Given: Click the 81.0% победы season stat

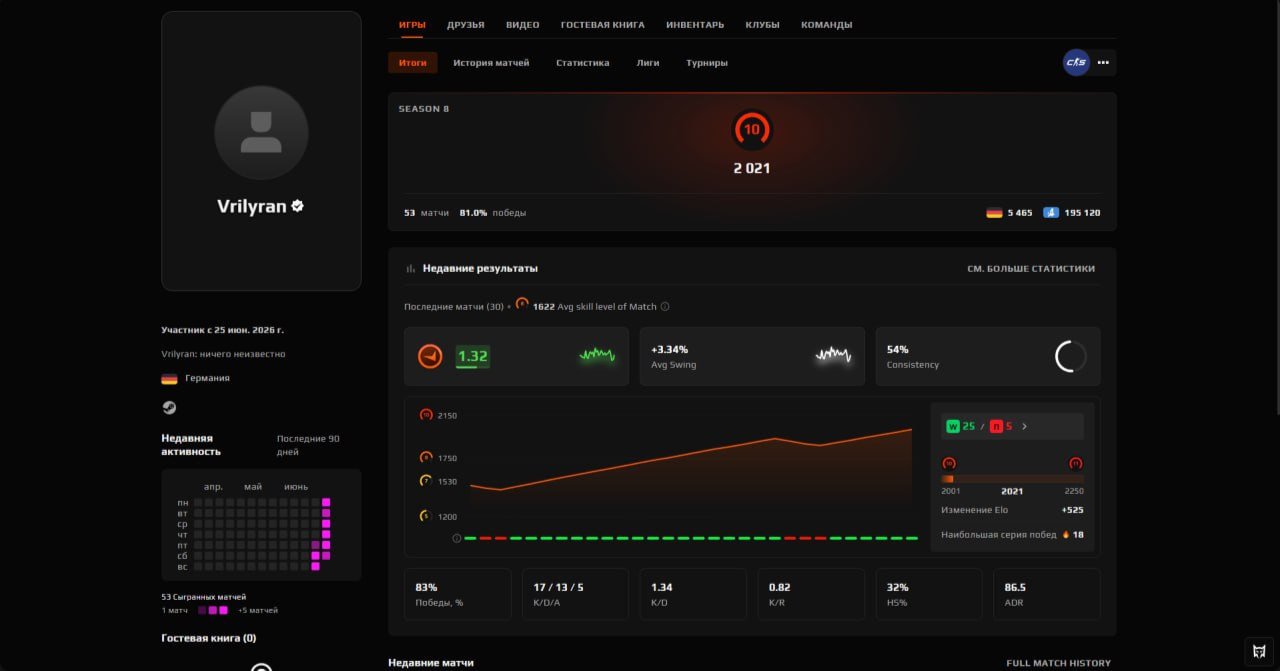Looking at the screenshot, I should point(492,213).
